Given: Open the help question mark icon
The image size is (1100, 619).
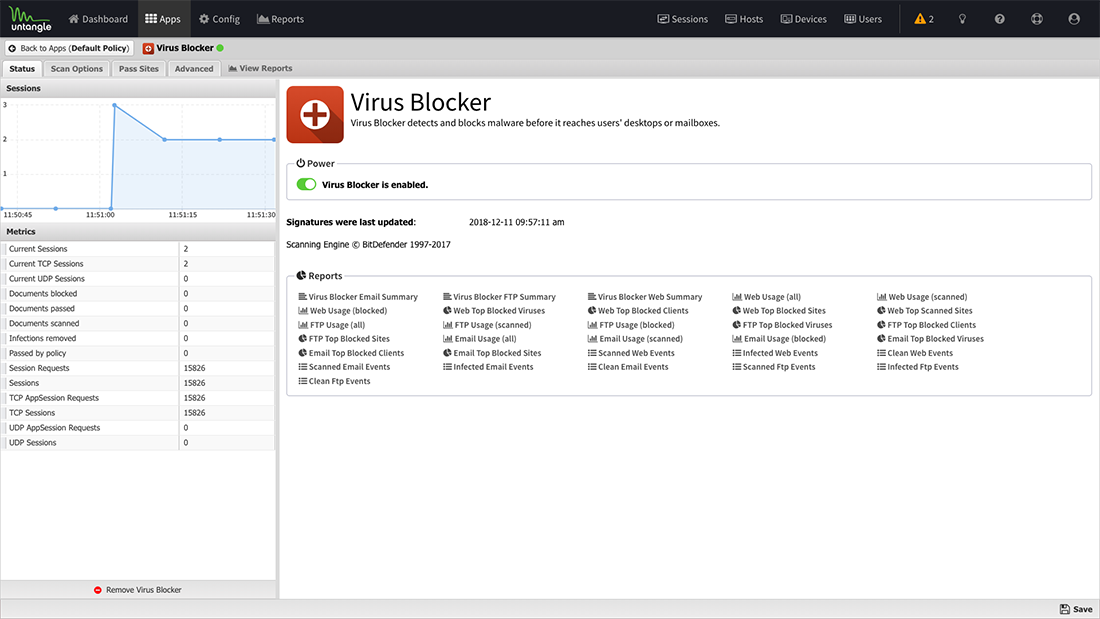Looking at the screenshot, I should click(x=1000, y=19).
